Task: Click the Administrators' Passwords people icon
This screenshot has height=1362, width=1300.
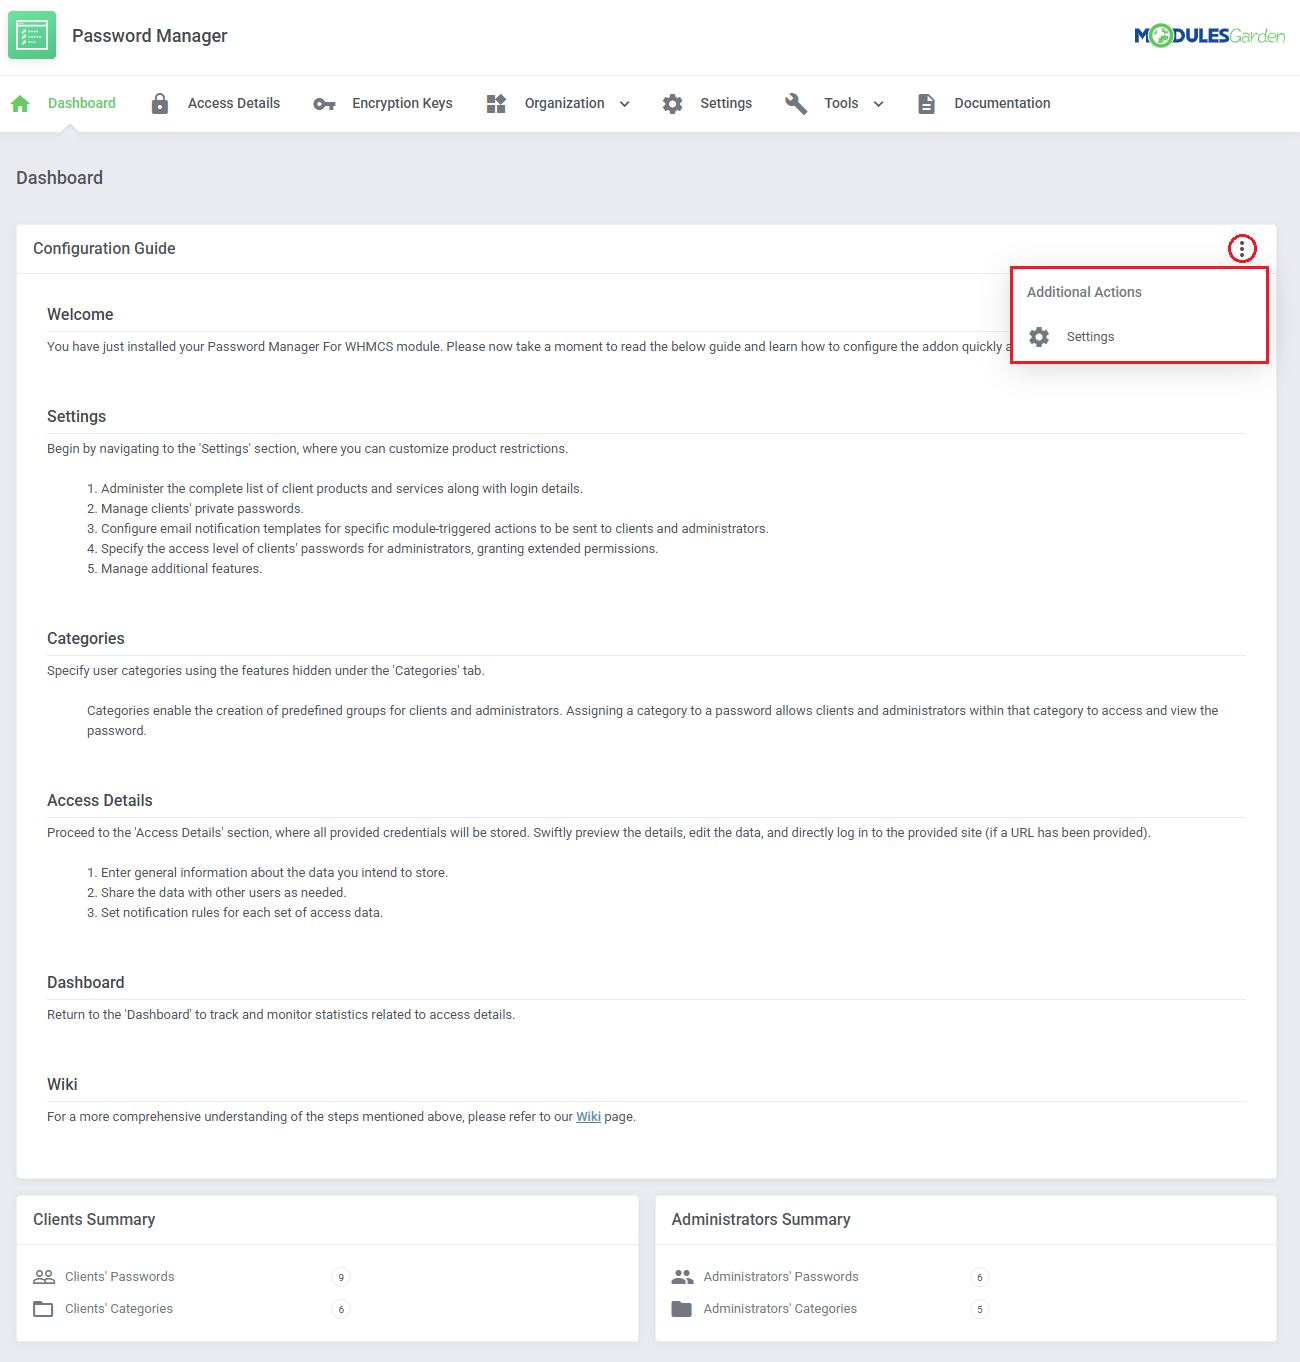Action: pos(683,1277)
